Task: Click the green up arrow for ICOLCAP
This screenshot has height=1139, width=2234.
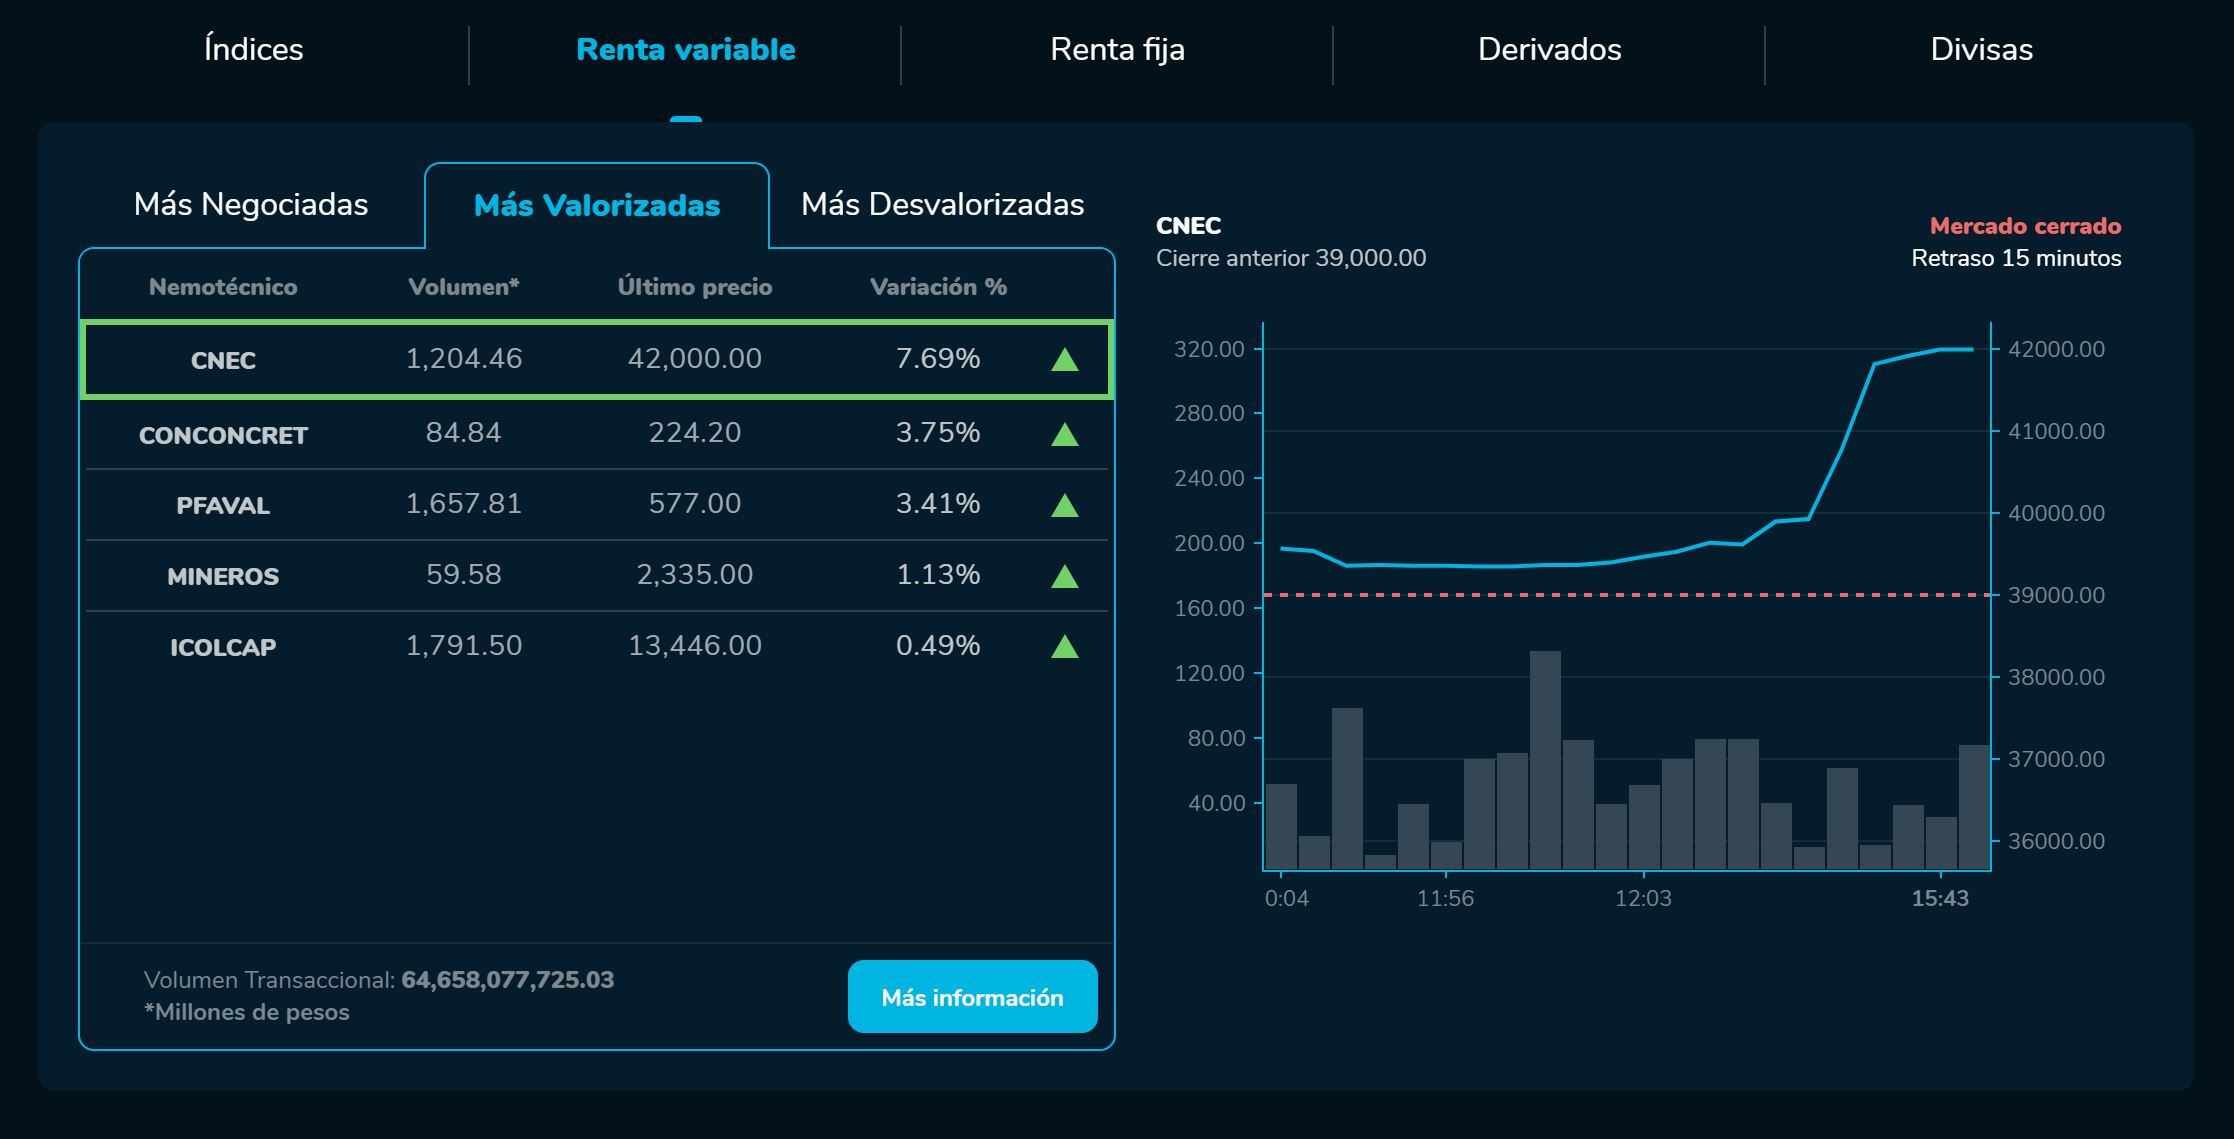Action: pyautogui.click(x=1063, y=645)
